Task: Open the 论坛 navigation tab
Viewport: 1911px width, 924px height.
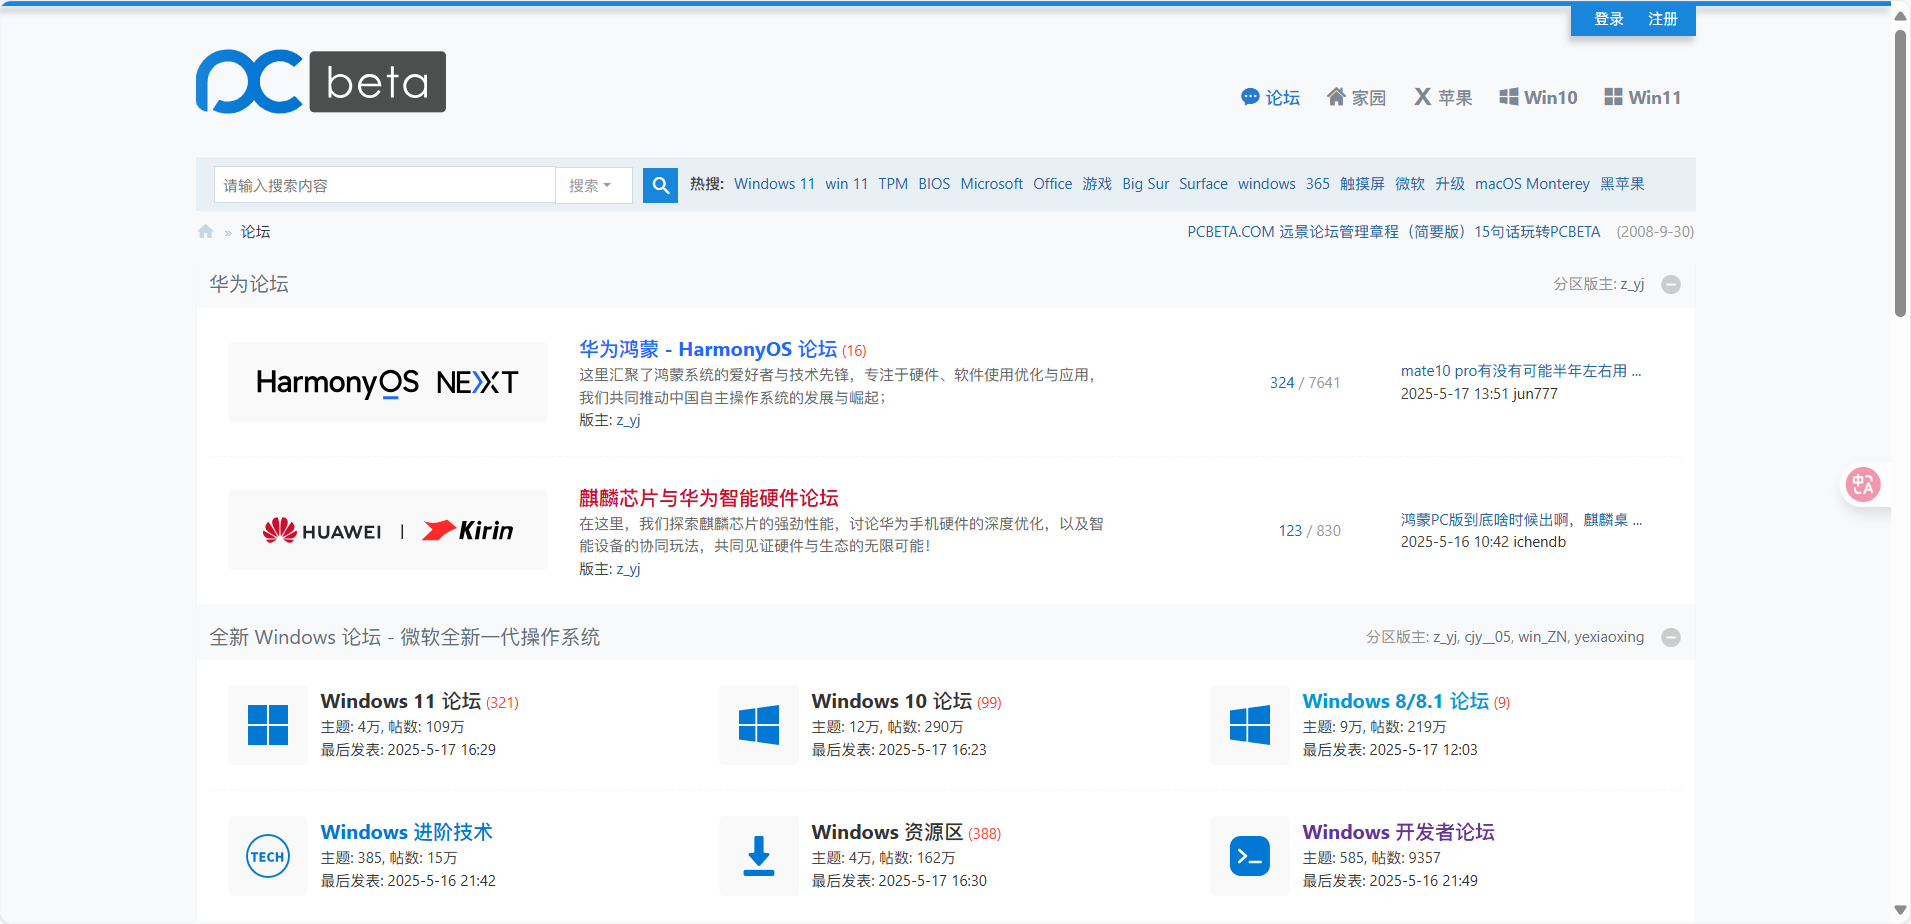Action: (1270, 98)
